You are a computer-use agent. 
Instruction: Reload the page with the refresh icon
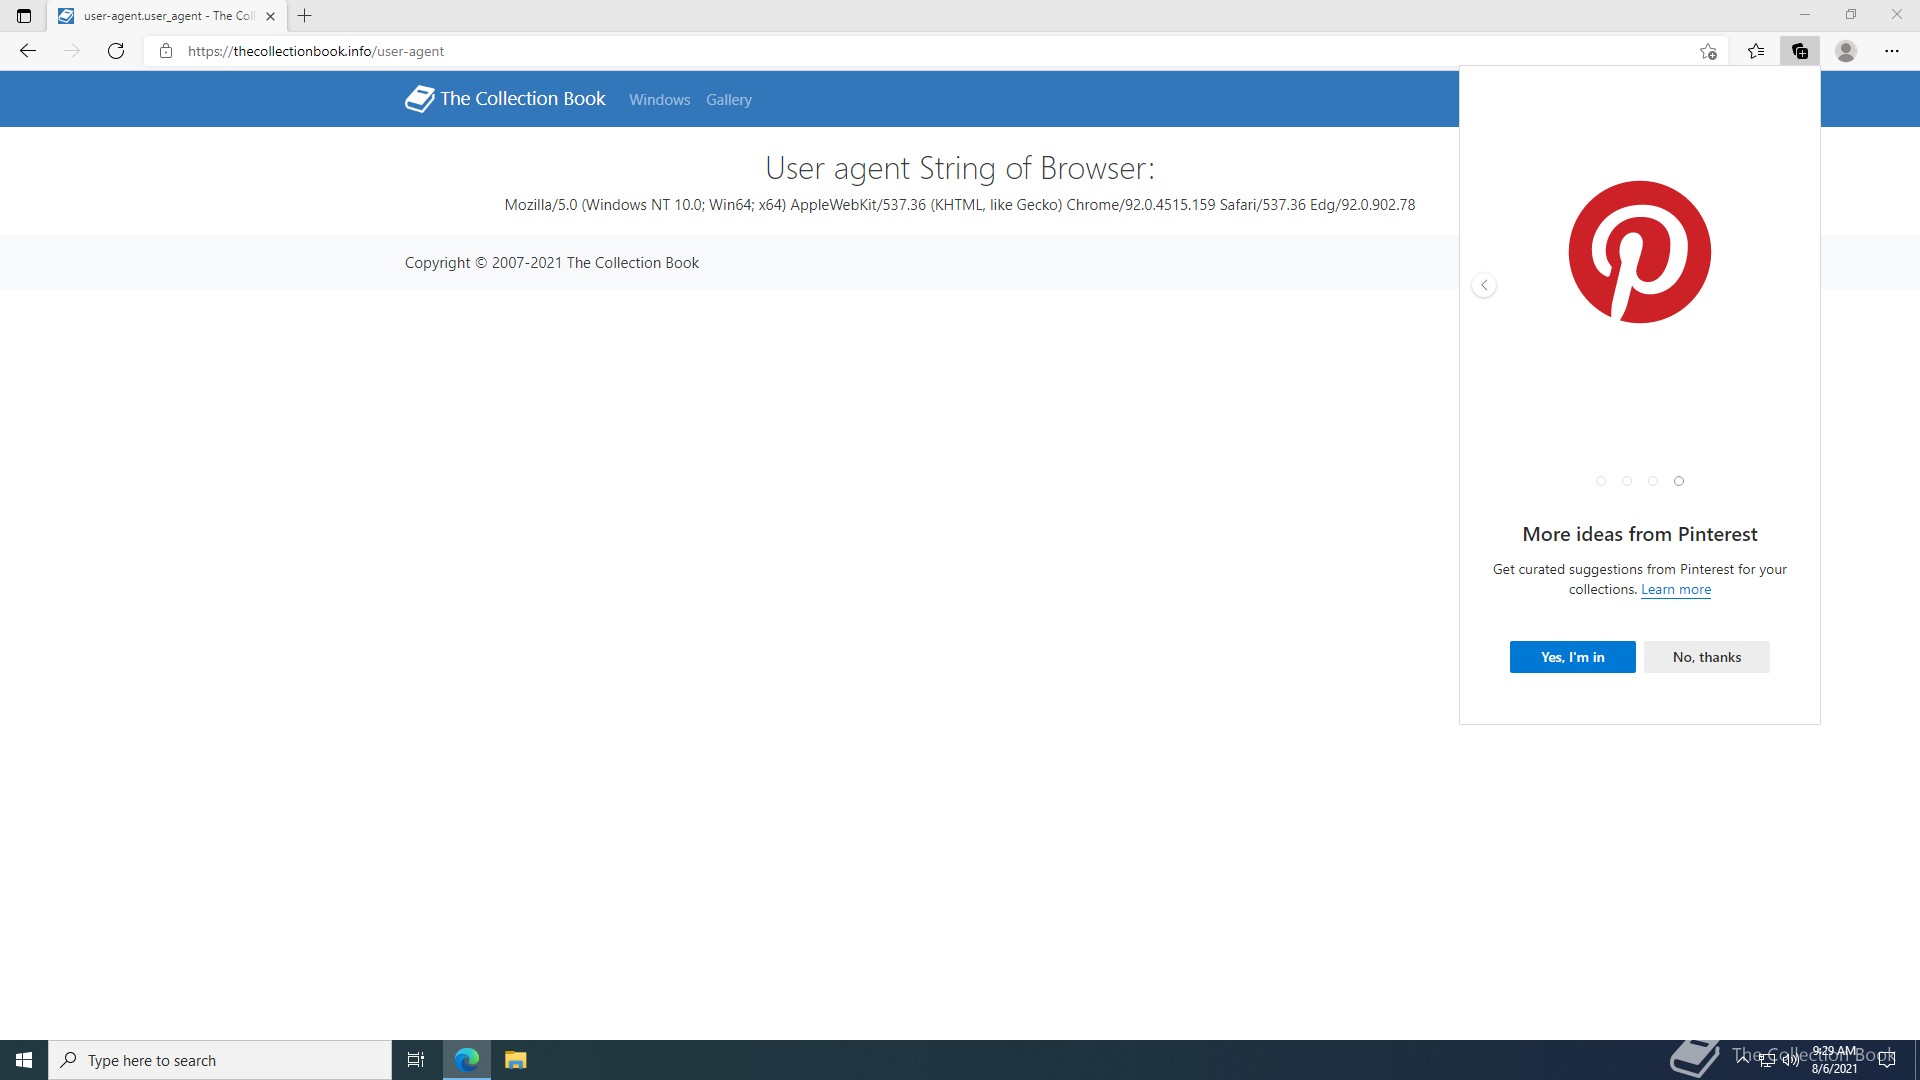click(x=116, y=51)
